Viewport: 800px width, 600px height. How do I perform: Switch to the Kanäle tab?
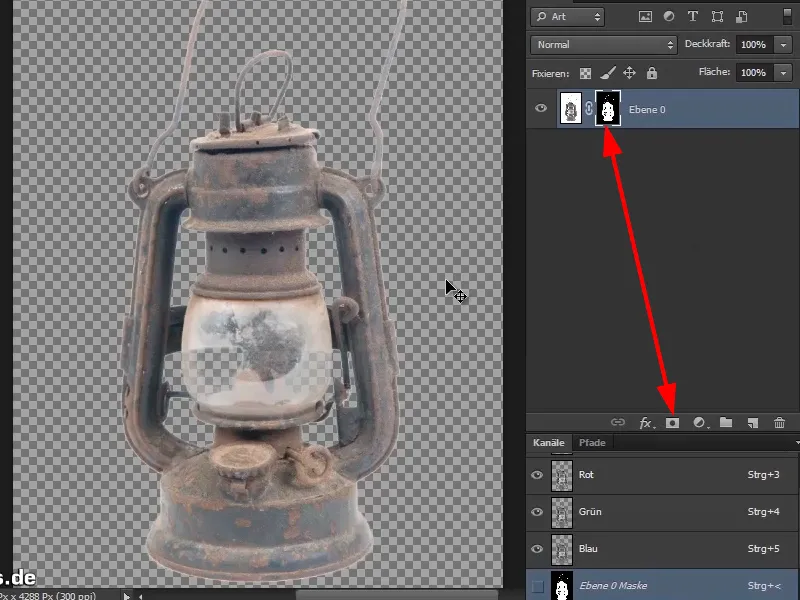pos(548,443)
